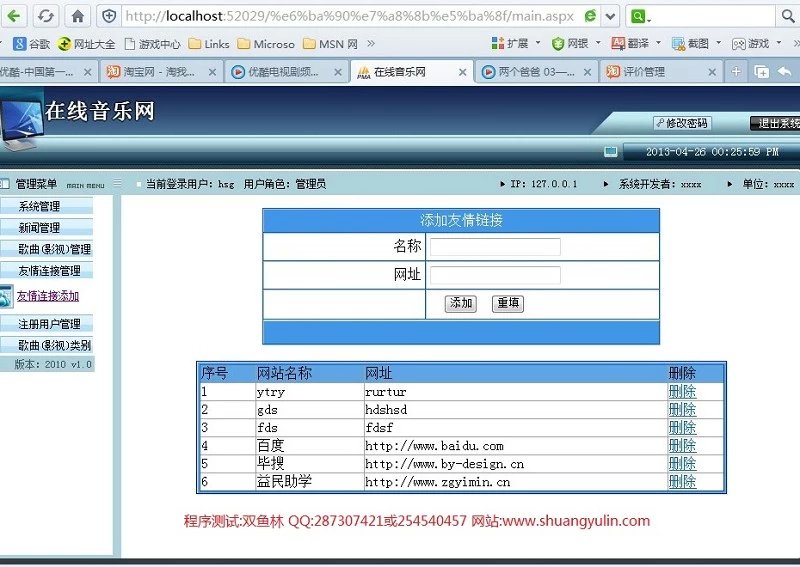
Task: Open the 友情连接添加 link
Action: [48, 296]
